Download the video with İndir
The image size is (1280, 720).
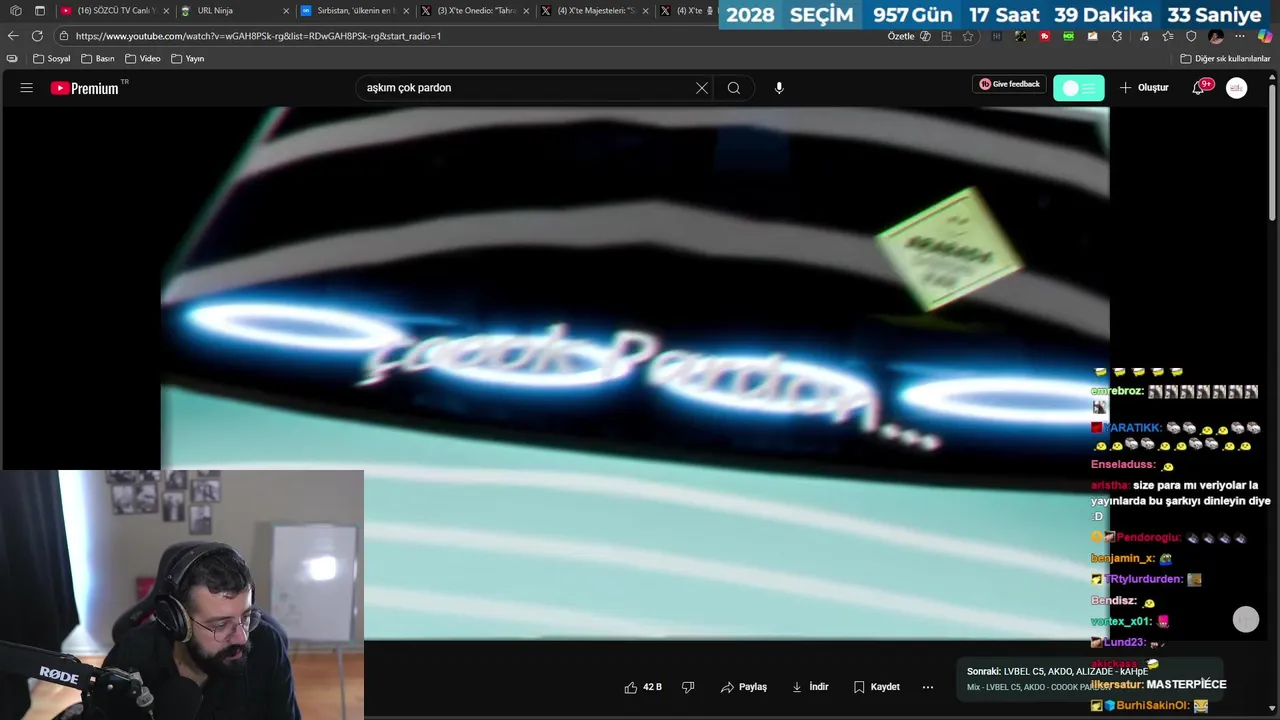810,687
